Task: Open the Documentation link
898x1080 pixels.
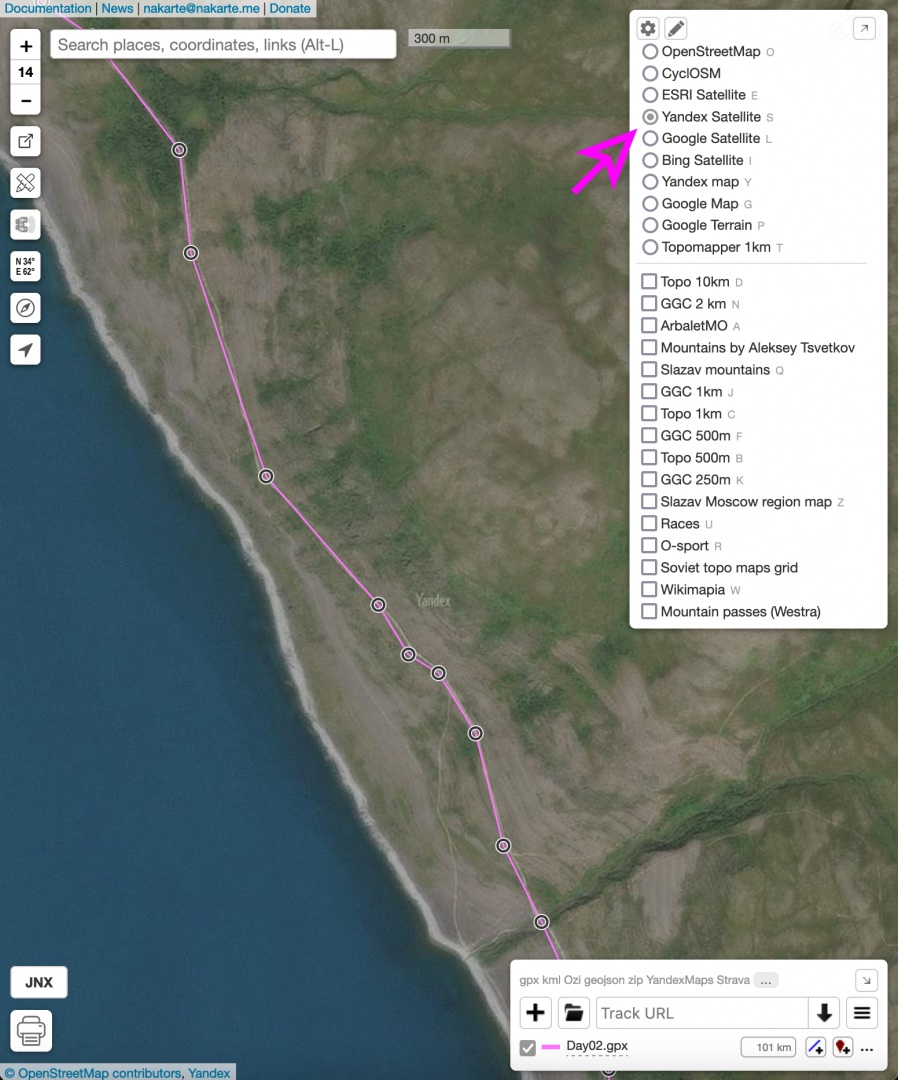Action: click(47, 8)
